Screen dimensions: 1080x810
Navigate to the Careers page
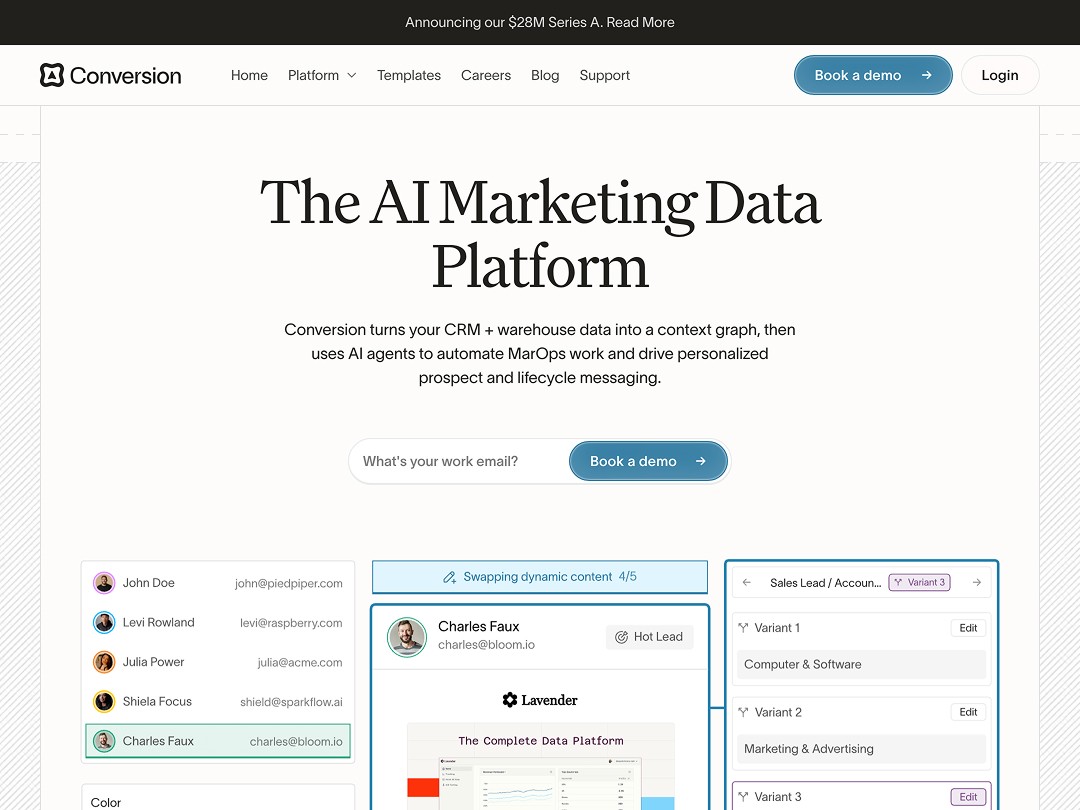(x=486, y=75)
